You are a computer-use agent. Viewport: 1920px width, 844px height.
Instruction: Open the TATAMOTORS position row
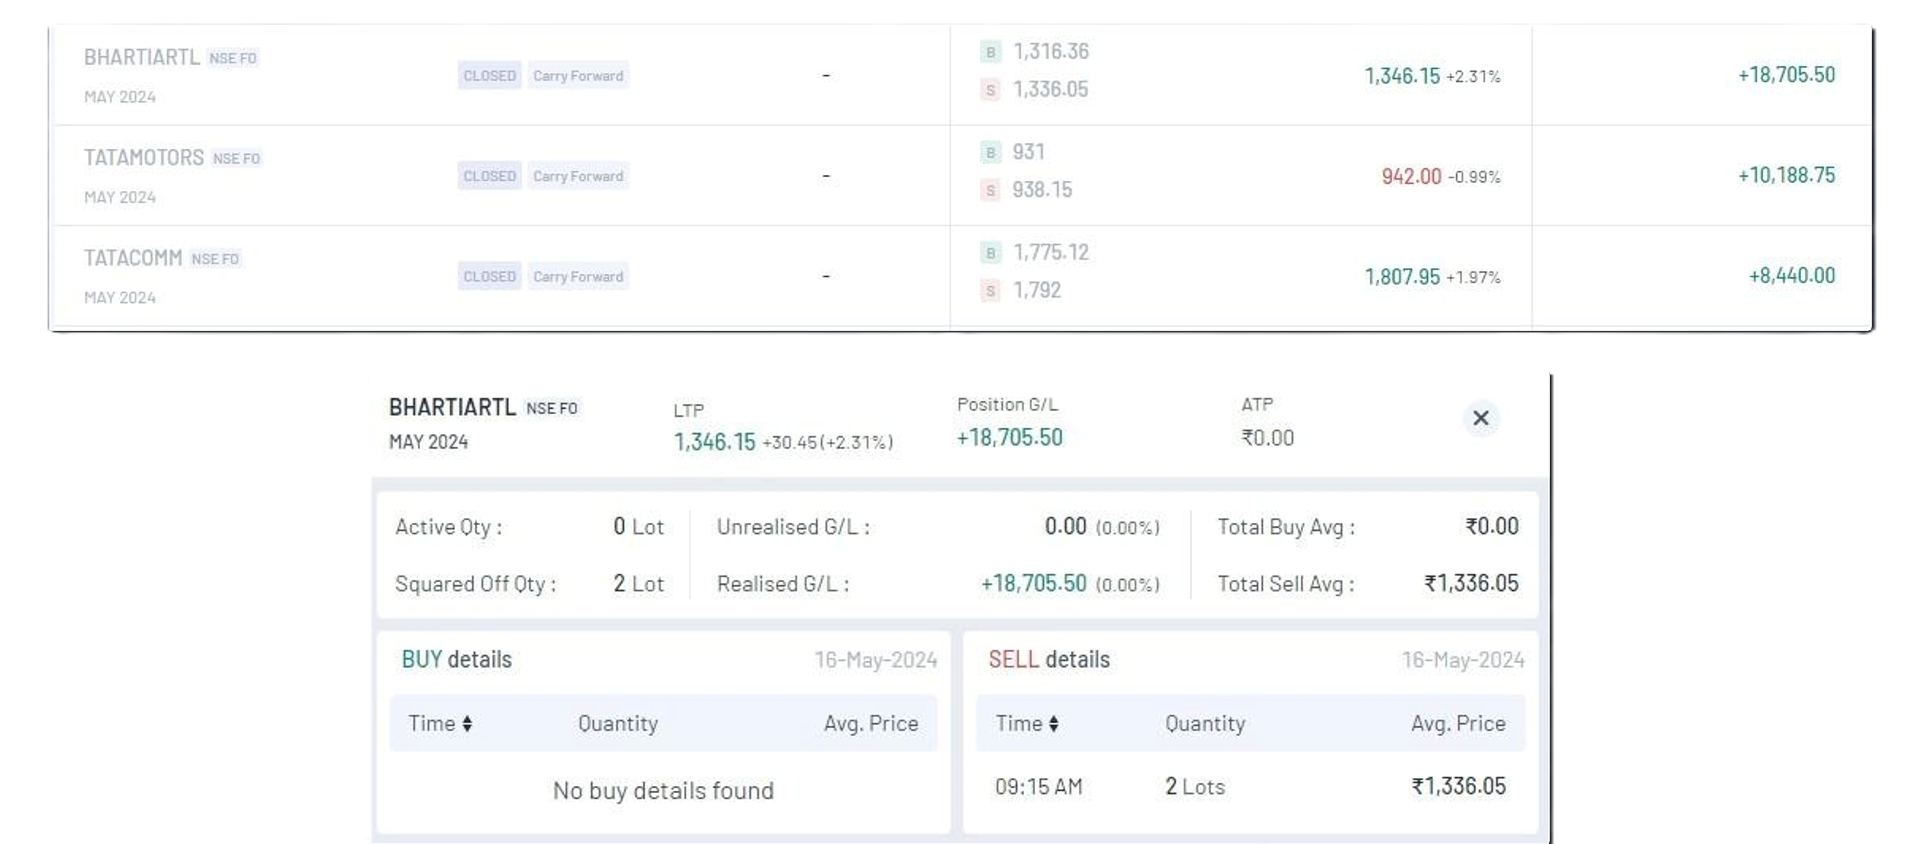coord(960,175)
